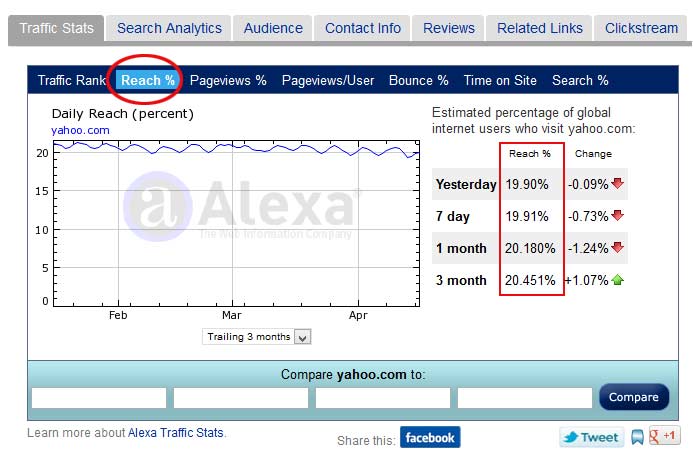The width and height of the screenshot is (693, 457).
Task: Select Traffic Rank metric
Action: 72,80
